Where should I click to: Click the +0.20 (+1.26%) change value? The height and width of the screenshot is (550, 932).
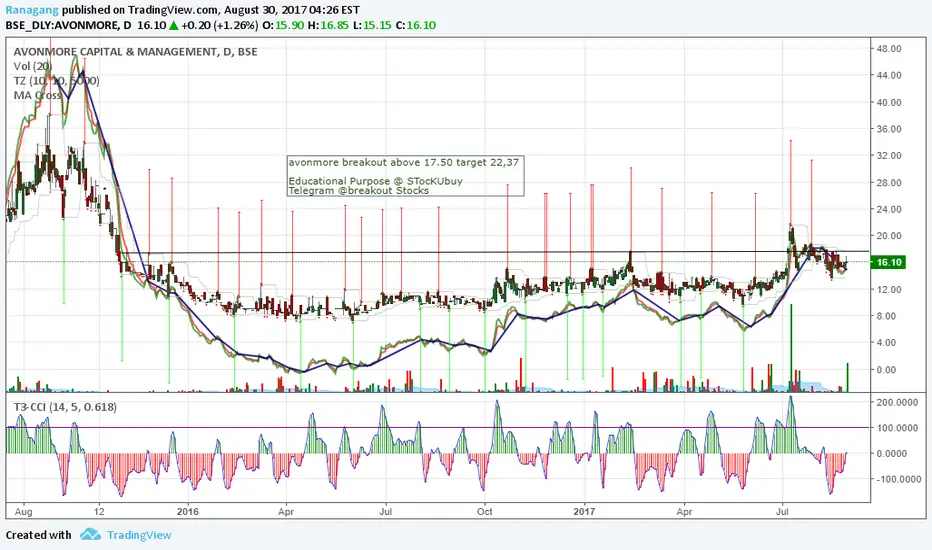219,26
